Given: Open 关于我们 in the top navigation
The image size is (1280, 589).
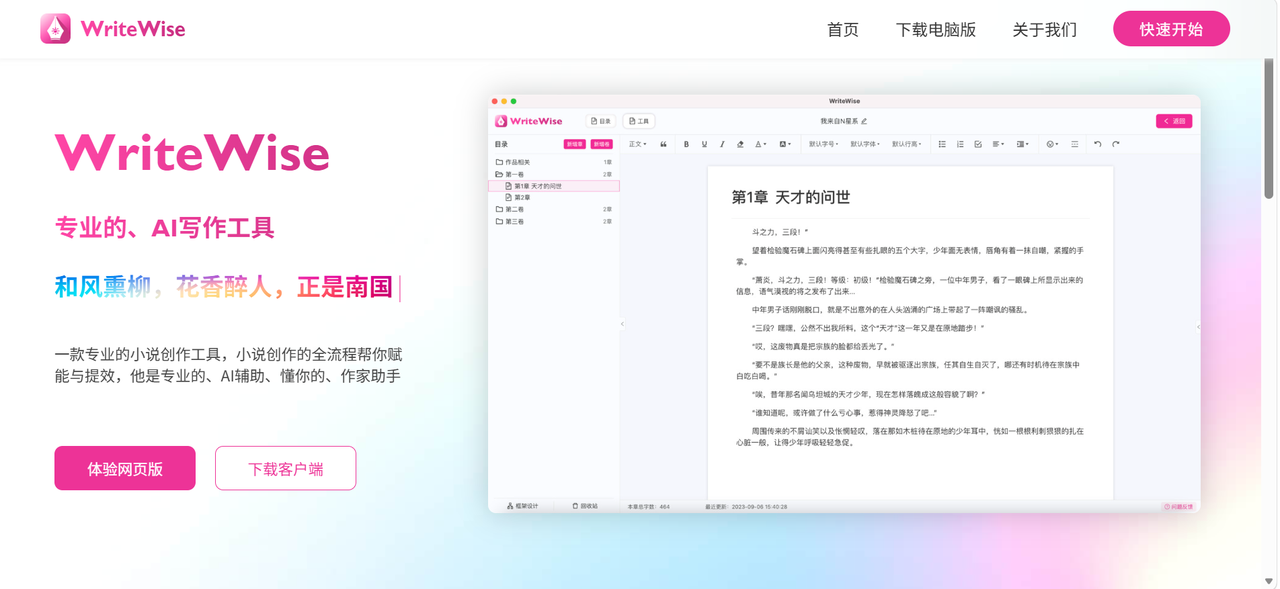Looking at the screenshot, I should pyautogui.click(x=1045, y=30).
